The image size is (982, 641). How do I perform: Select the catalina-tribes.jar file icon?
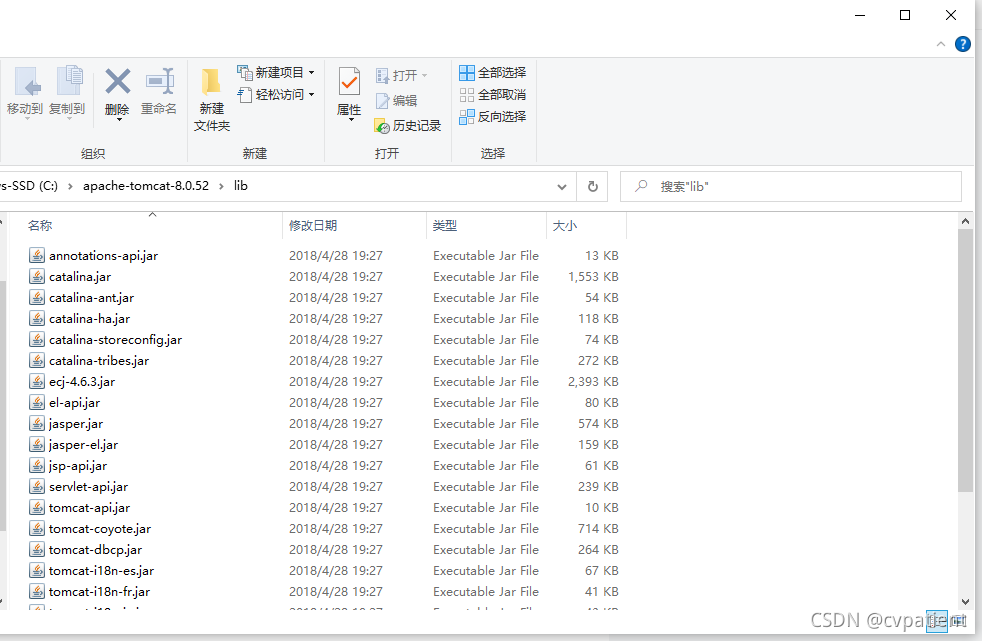[37, 361]
